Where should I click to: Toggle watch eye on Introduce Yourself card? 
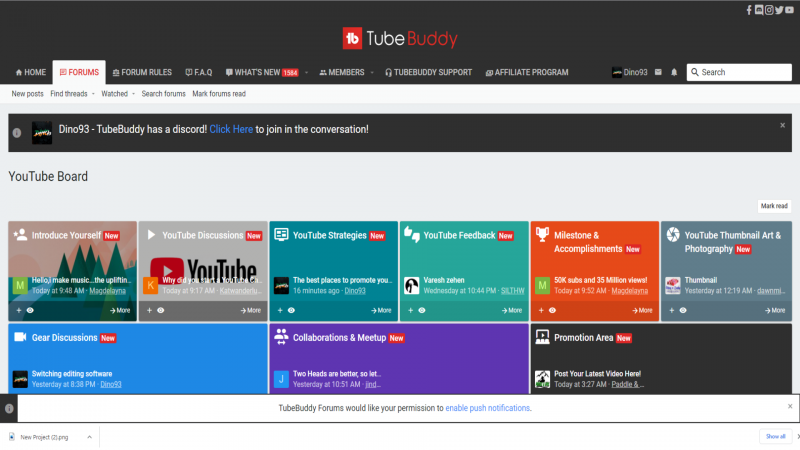pos(30,311)
